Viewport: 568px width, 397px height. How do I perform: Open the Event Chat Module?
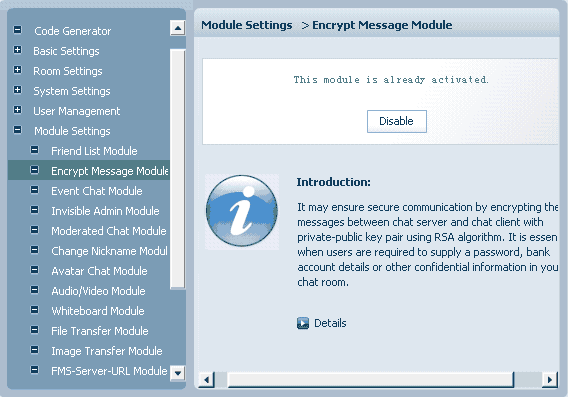pos(97,191)
